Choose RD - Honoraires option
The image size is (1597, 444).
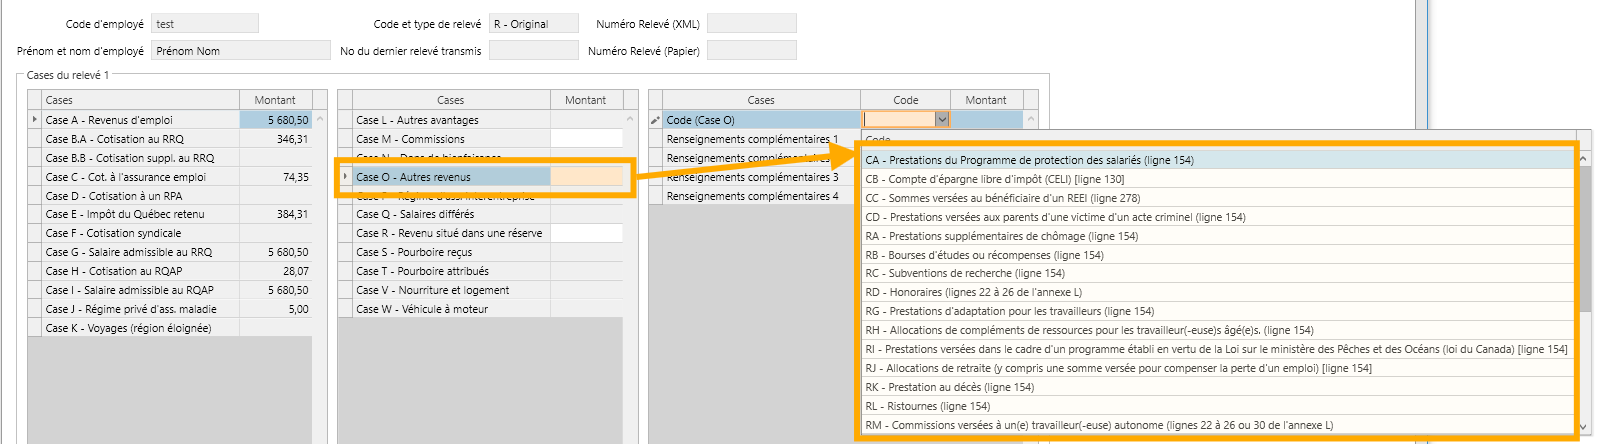(x=1219, y=292)
